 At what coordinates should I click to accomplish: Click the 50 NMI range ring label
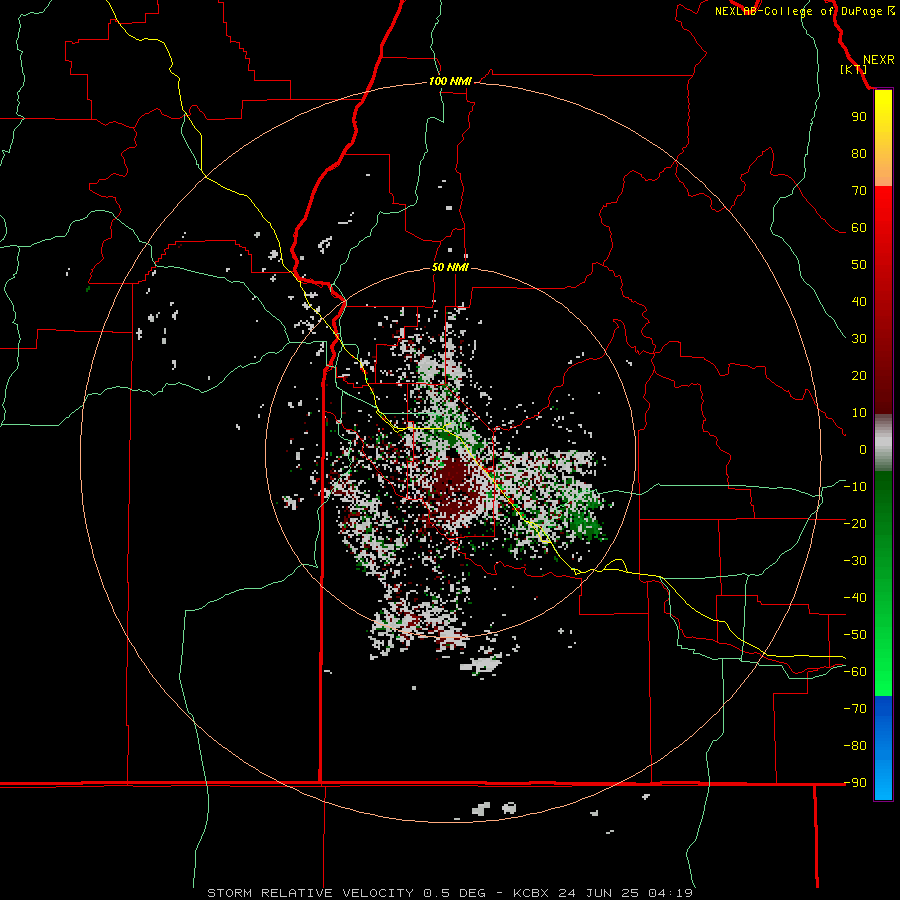450,267
